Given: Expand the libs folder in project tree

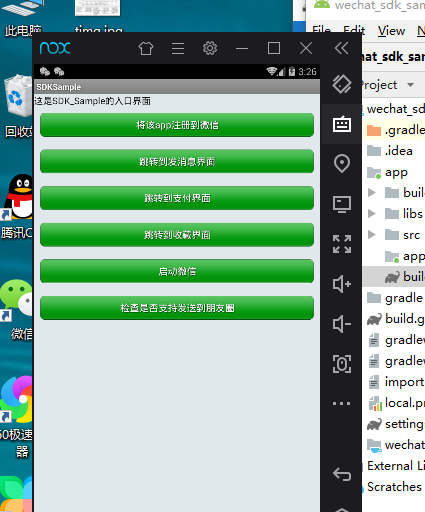Looking at the screenshot, I should (x=371, y=214).
